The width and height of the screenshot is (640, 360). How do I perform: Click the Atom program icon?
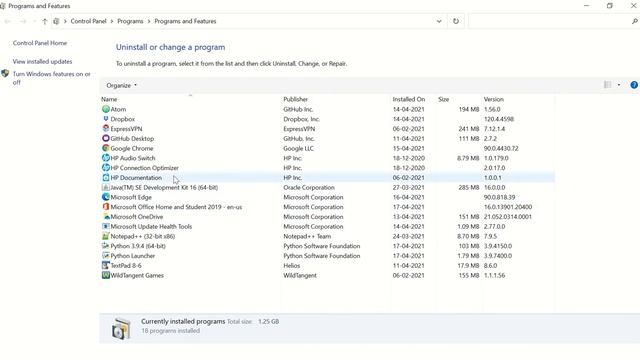(x=106, y=109)
